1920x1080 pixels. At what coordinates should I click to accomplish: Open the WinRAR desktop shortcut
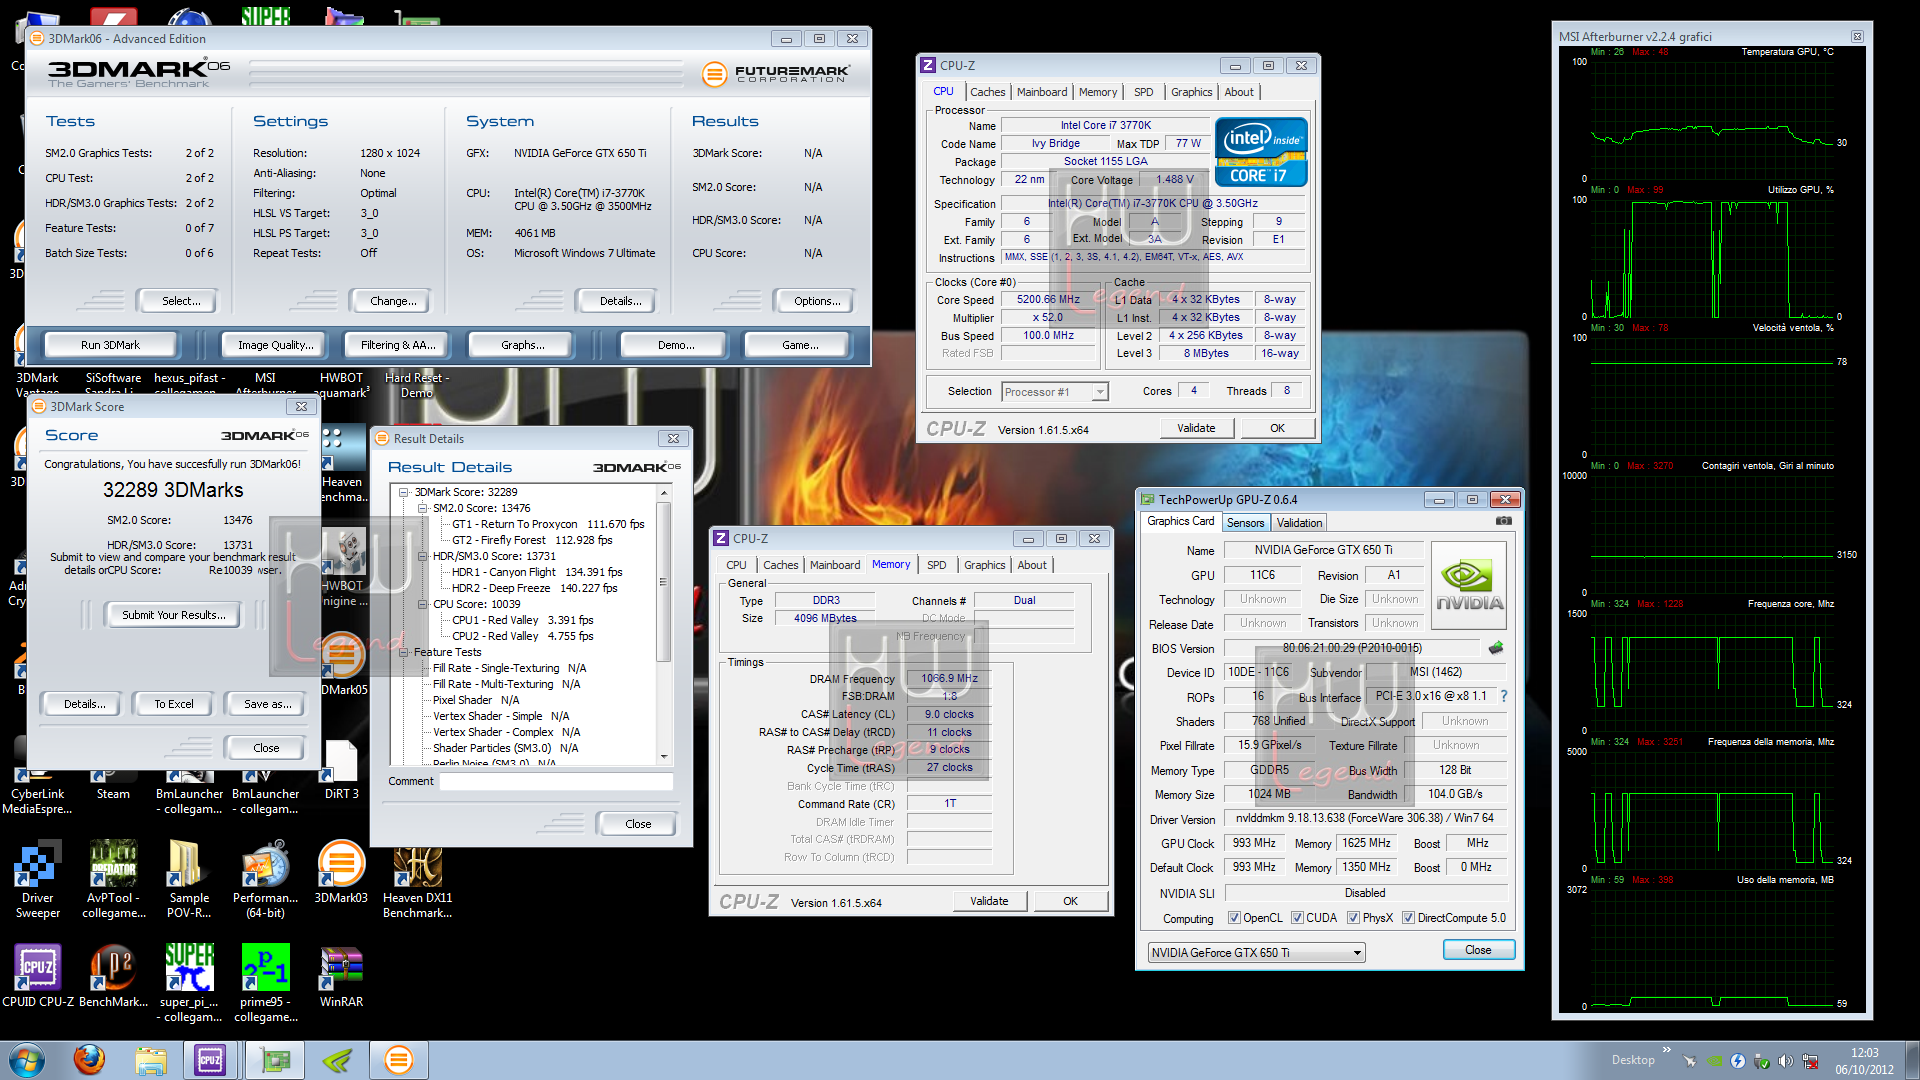pos(341,976)
